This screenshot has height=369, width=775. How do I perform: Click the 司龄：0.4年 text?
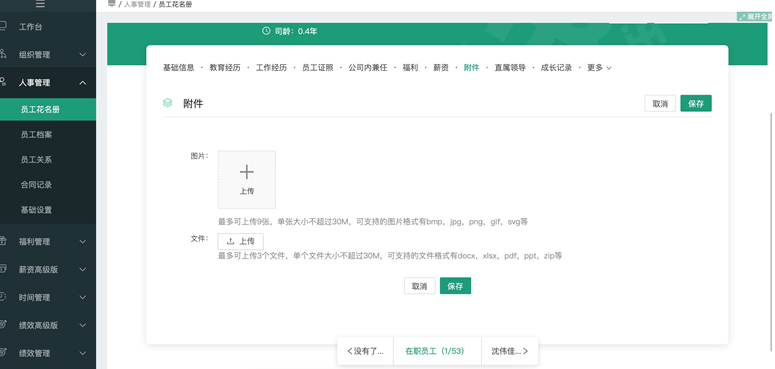point(296,31)
